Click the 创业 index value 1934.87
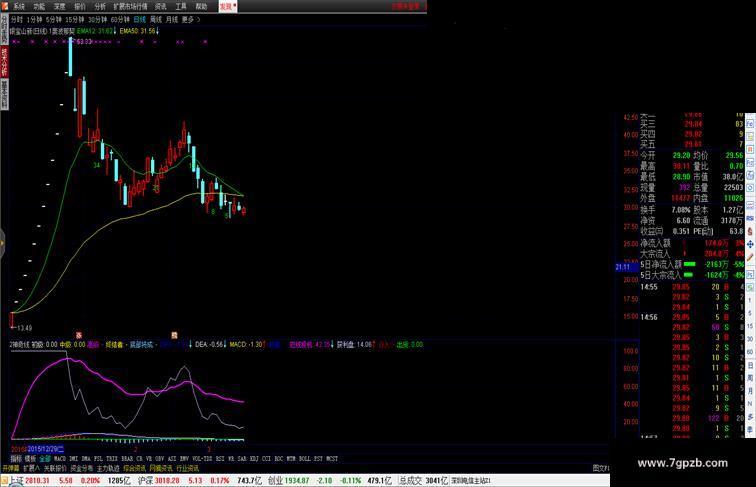The height and width of the screenshot is (487, 756). (x=297, y=481)
